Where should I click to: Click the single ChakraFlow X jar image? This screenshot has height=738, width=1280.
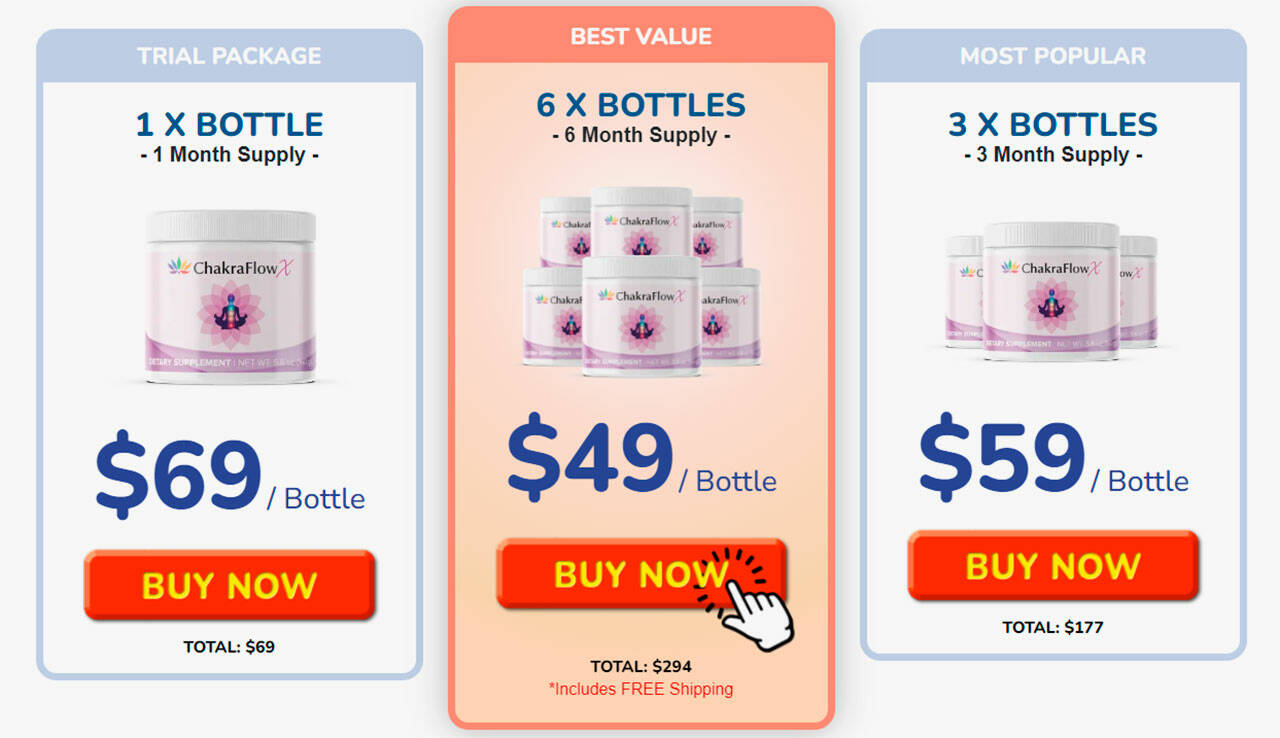(x=231, y=297)
